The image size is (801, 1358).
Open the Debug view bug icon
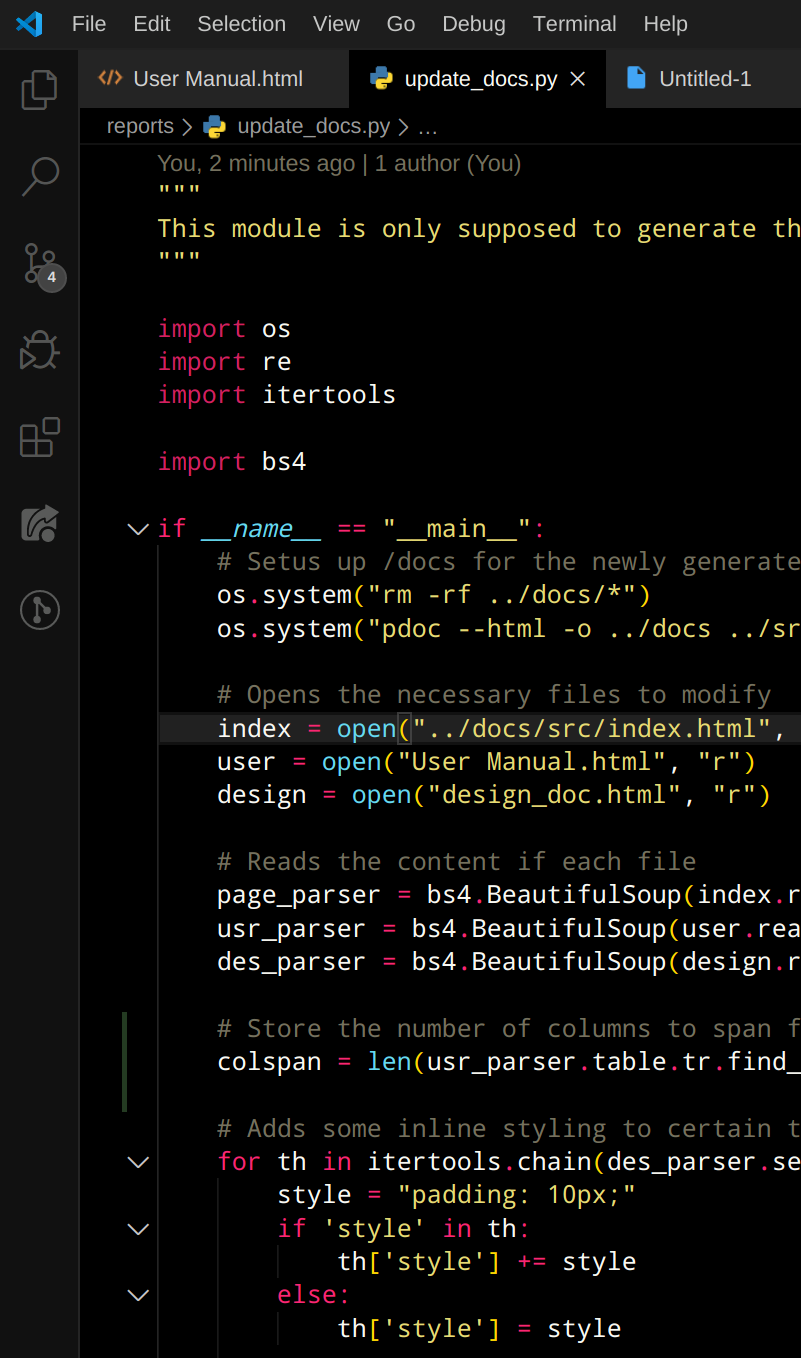[x=39, y=351]
